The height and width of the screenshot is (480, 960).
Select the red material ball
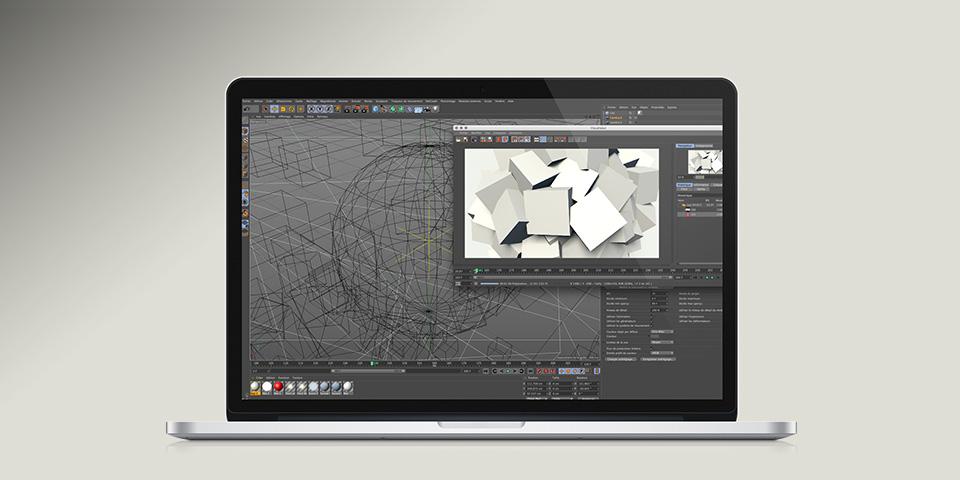(x=278, y=387)
